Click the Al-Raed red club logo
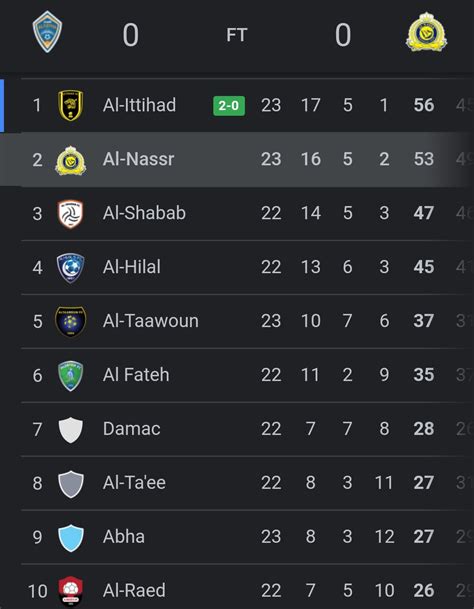 (70, 591)
